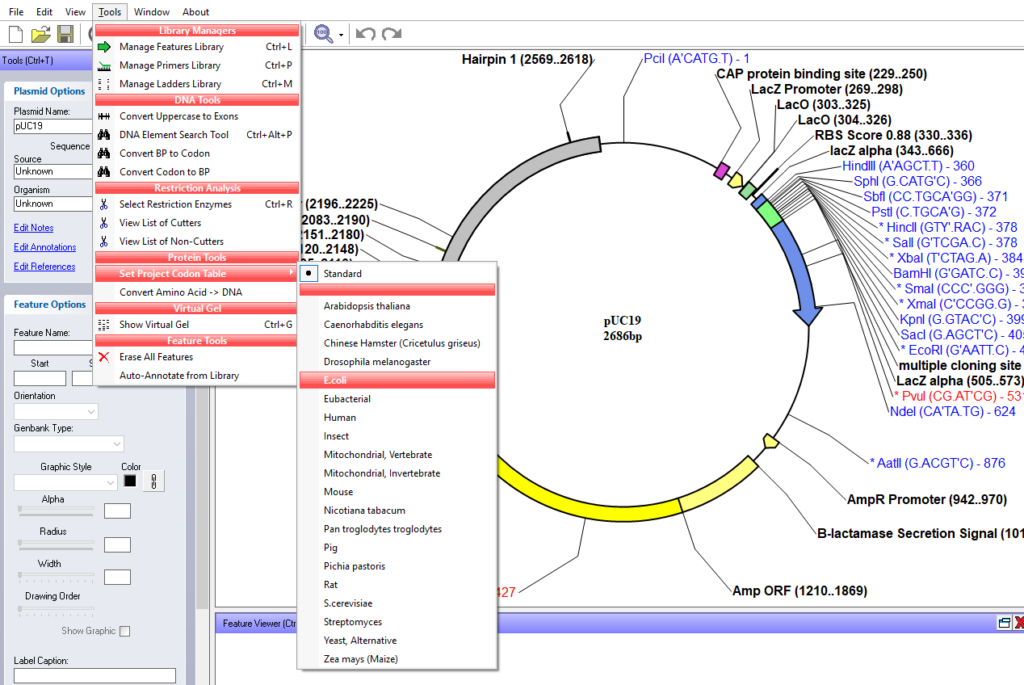Screen dimensions: 1024x685
Task: Select Manage Primers Library menu entry
Action: [x=169, y=66]
